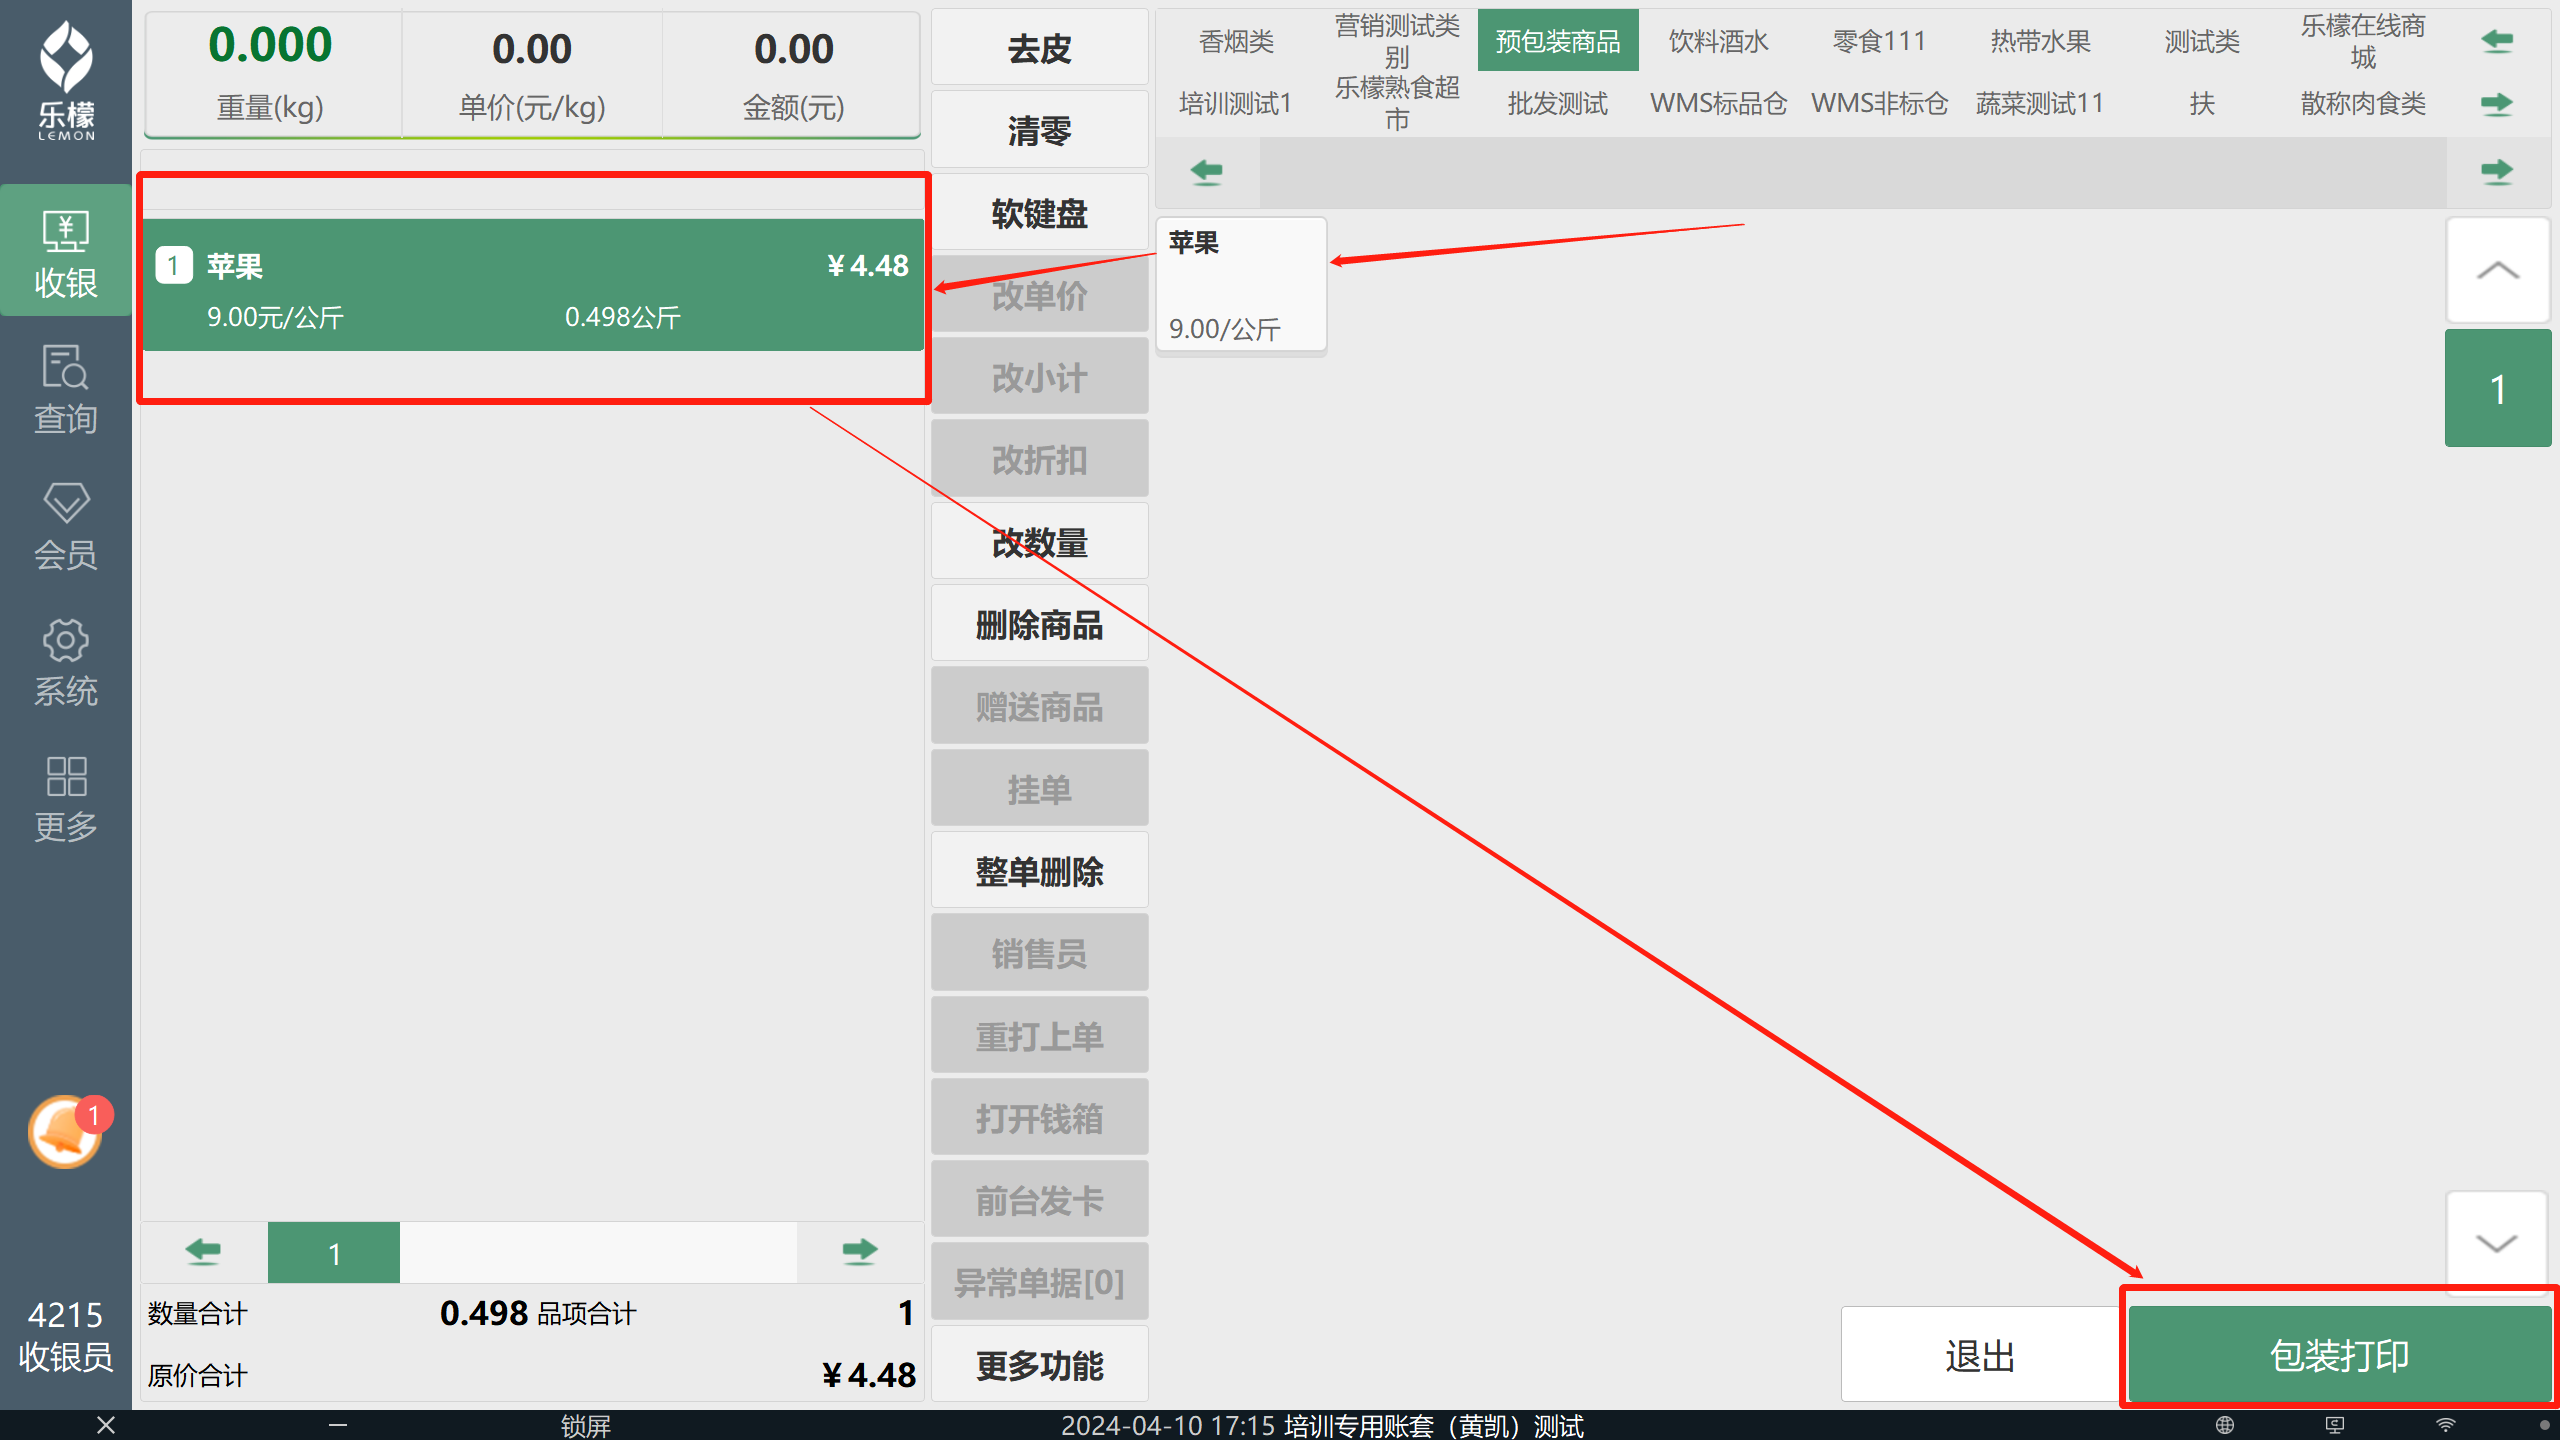This screenshot has height=1440, width=2560.
Task: Open the 会员 member section
Action: 66,525
